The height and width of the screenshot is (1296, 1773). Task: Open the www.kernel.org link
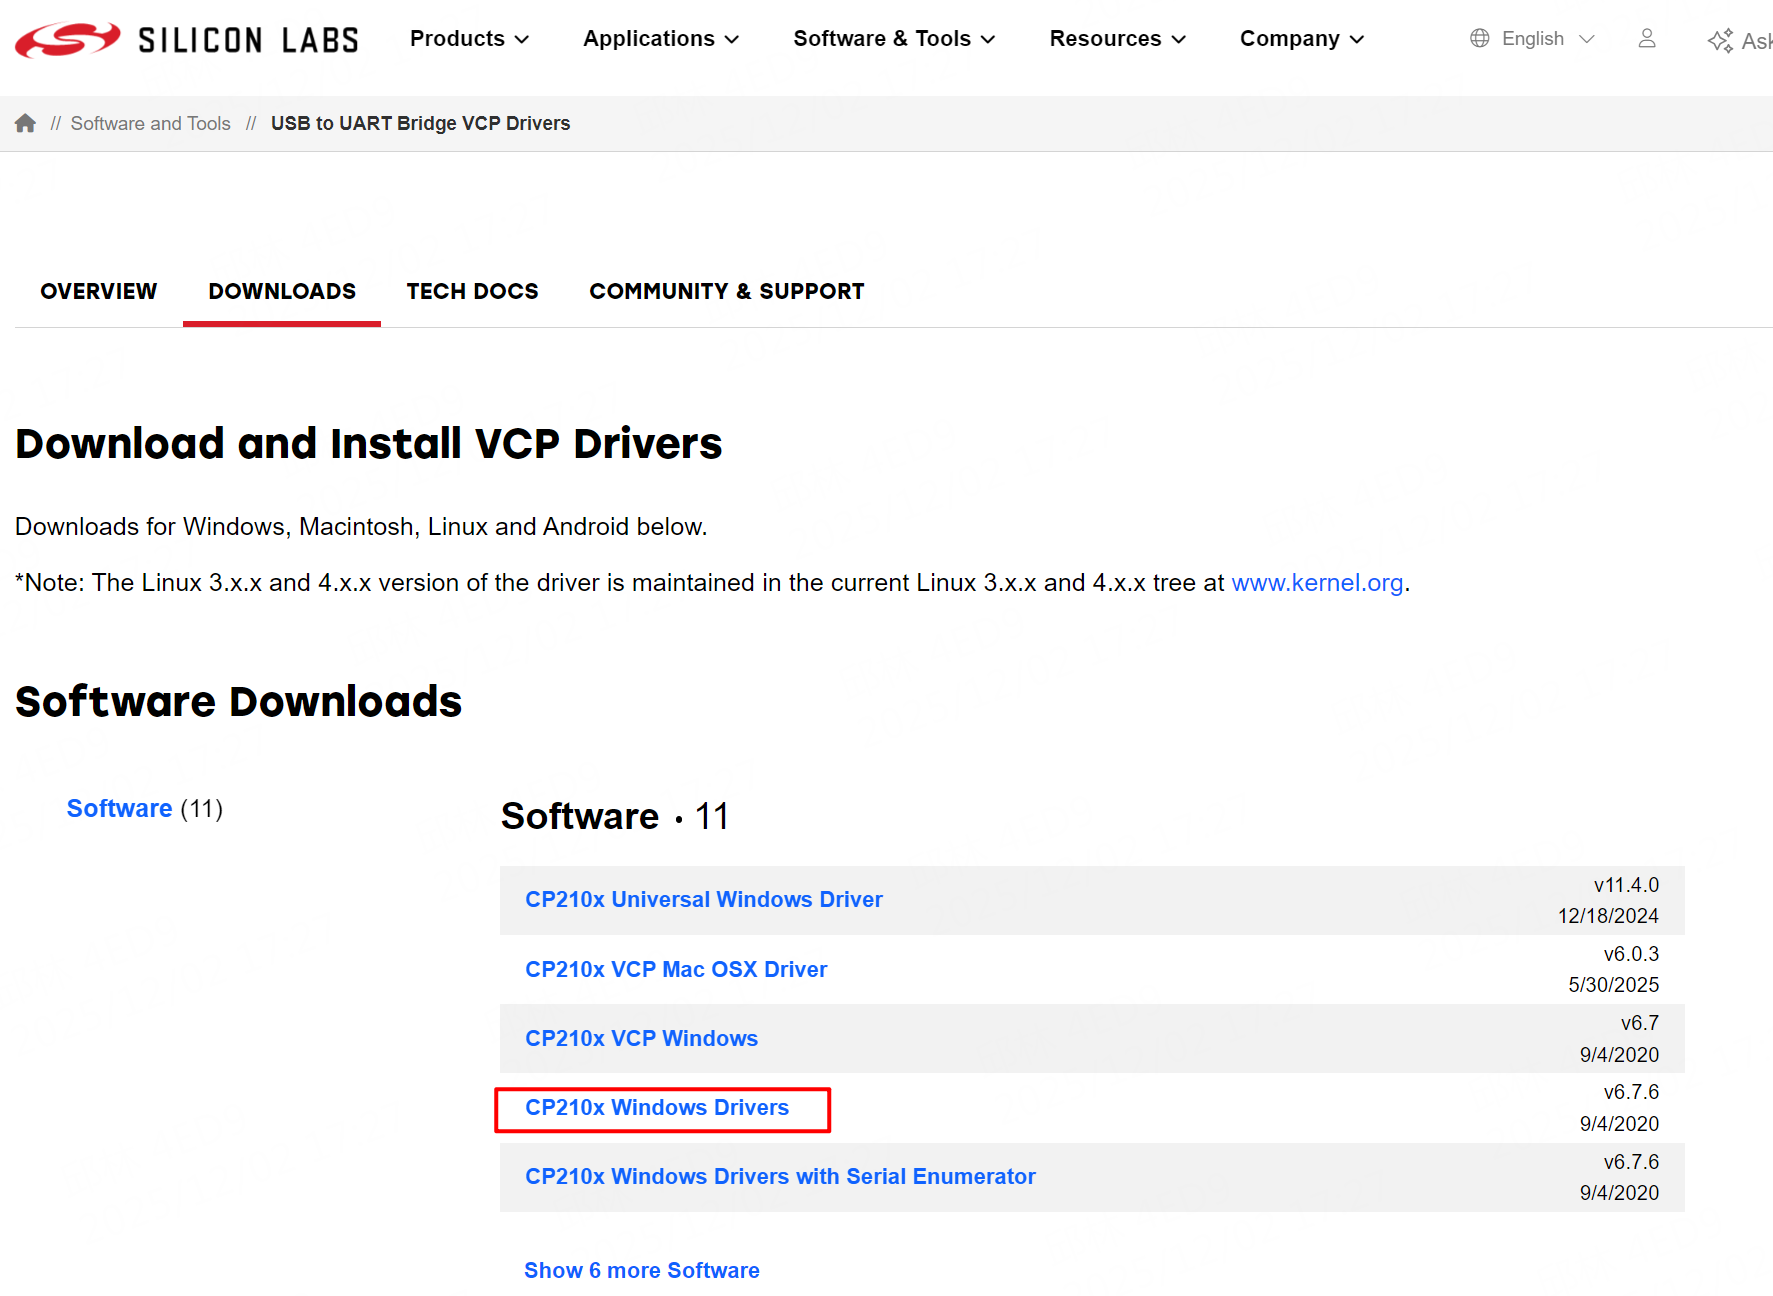(x=1317, y=583)
